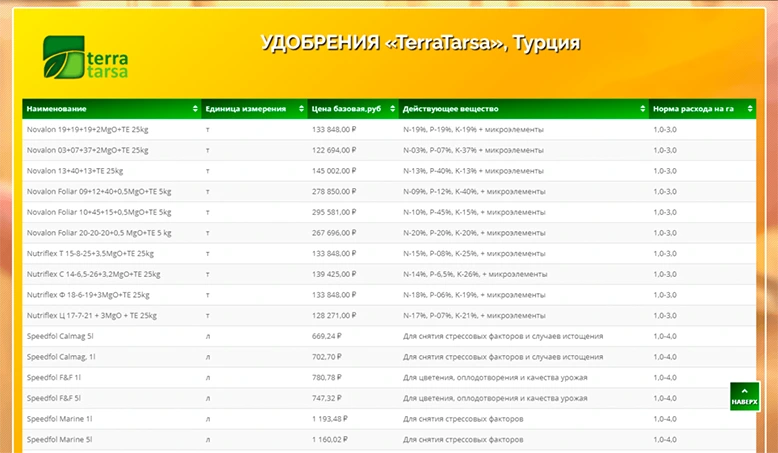Click price 295 581,00 ₽
This screenshot has width=778, height=453.
point(334,212)
